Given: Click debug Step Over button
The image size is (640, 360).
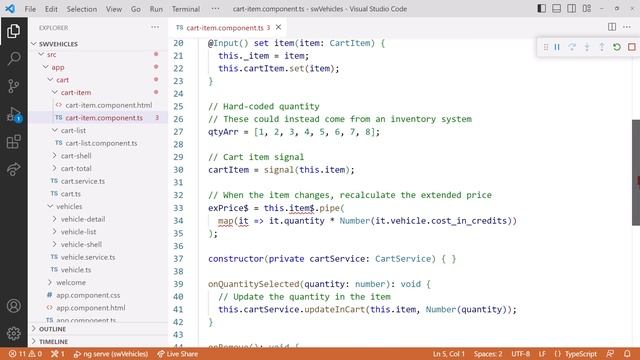Looking at the screenshot, I should coord(572,47).
